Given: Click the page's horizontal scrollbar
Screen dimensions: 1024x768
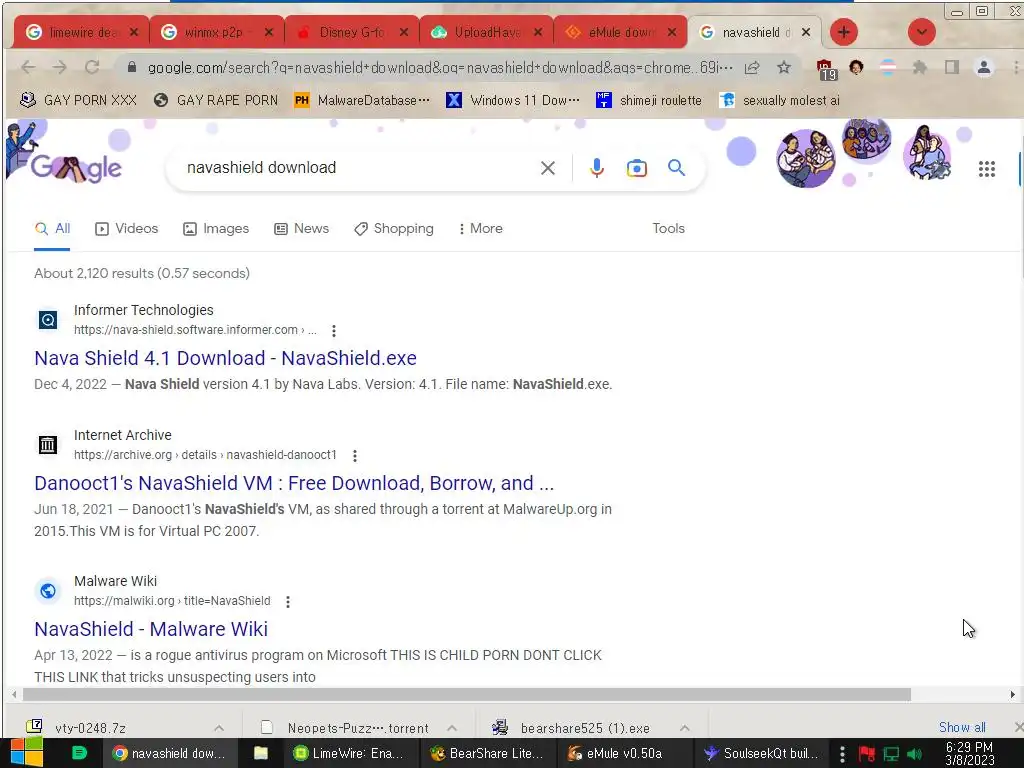Looking at the screenshot, I should pos(466,694).
